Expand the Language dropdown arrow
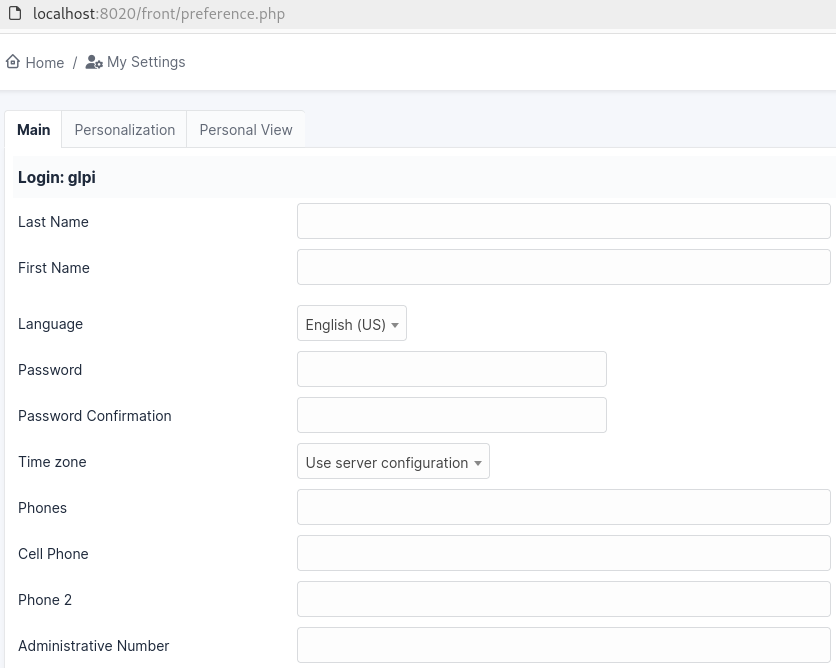Viewport: 836px width, 668px height. (395, 325)
